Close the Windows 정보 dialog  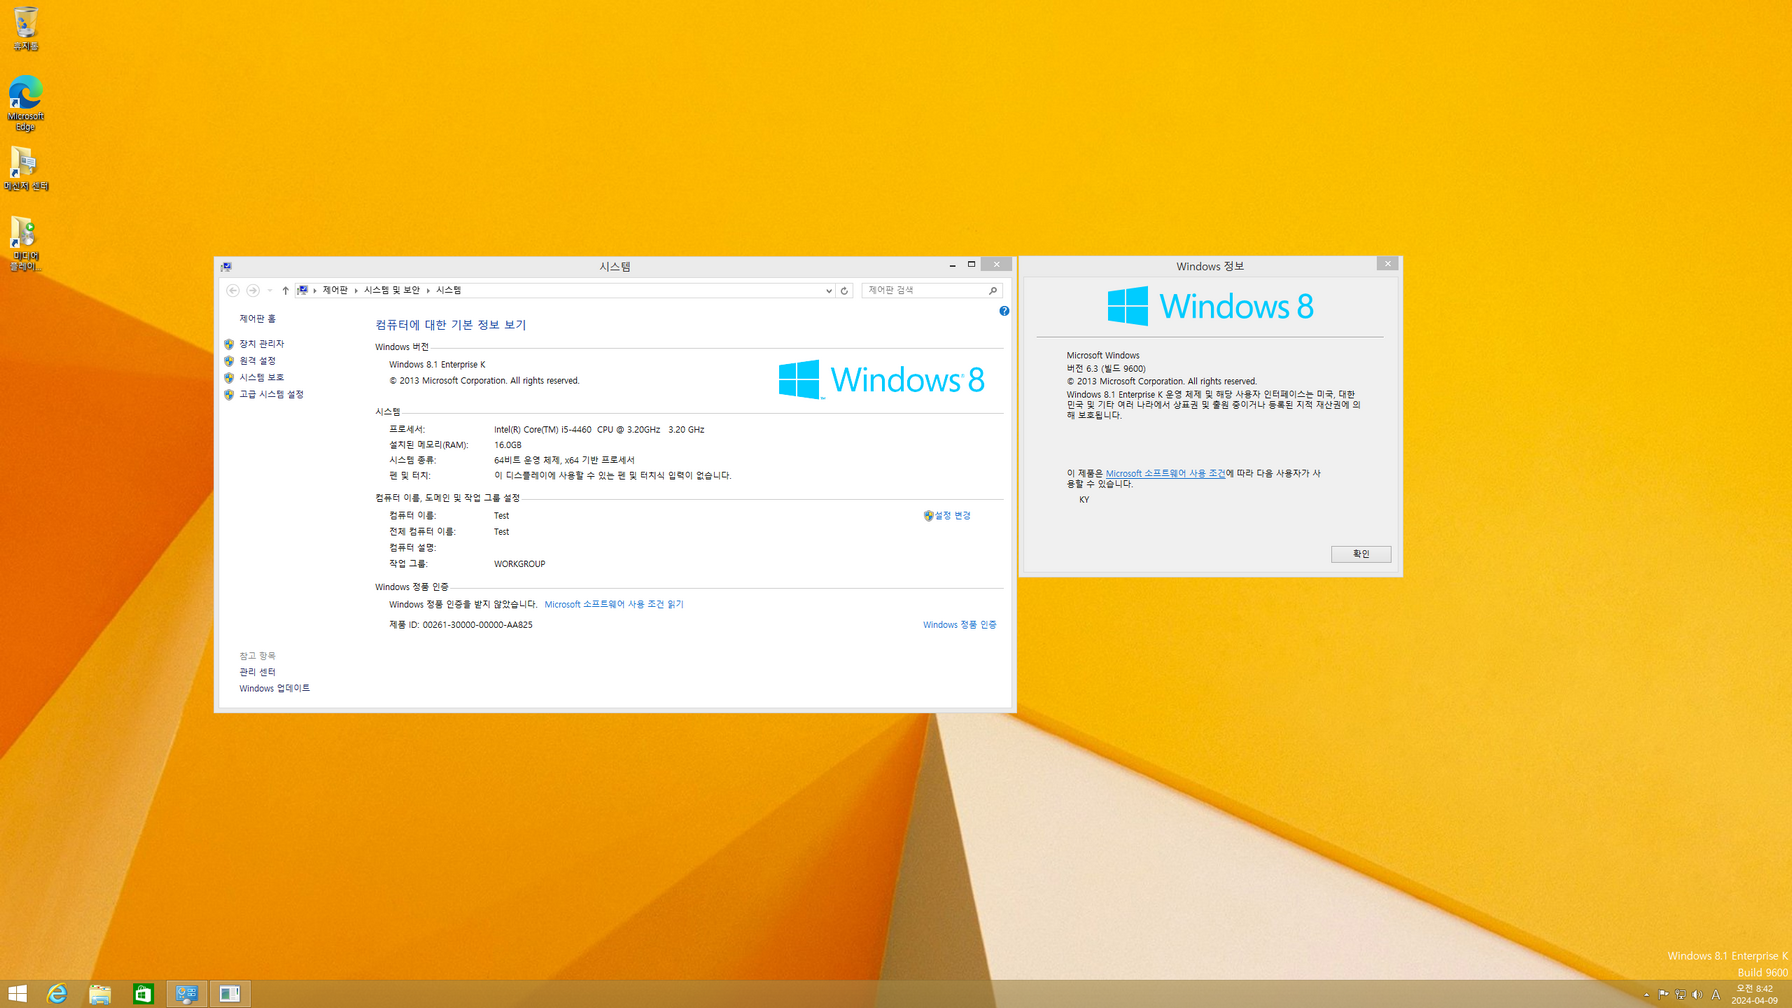1387,264
